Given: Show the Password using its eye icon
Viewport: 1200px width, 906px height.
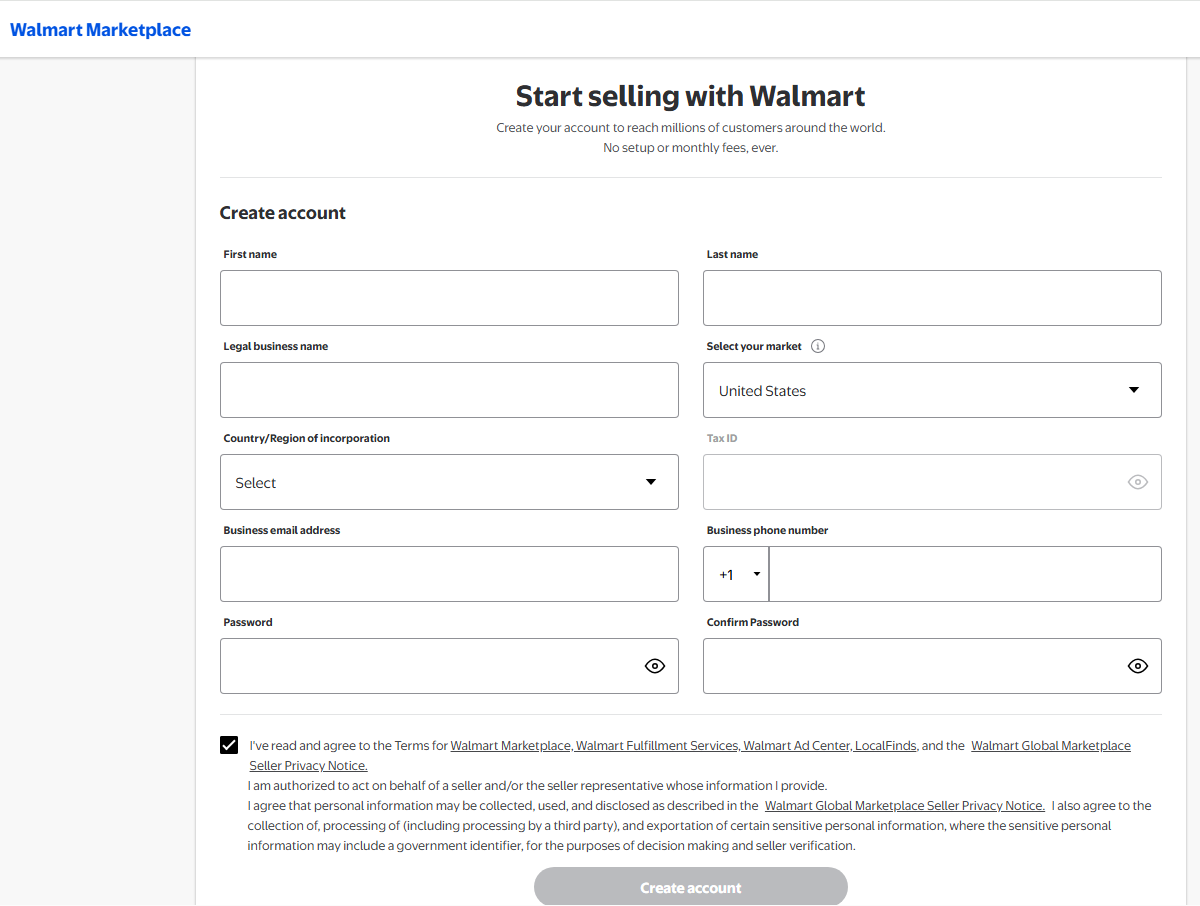Looking at the screenshot, I should (x=654, y=665).
